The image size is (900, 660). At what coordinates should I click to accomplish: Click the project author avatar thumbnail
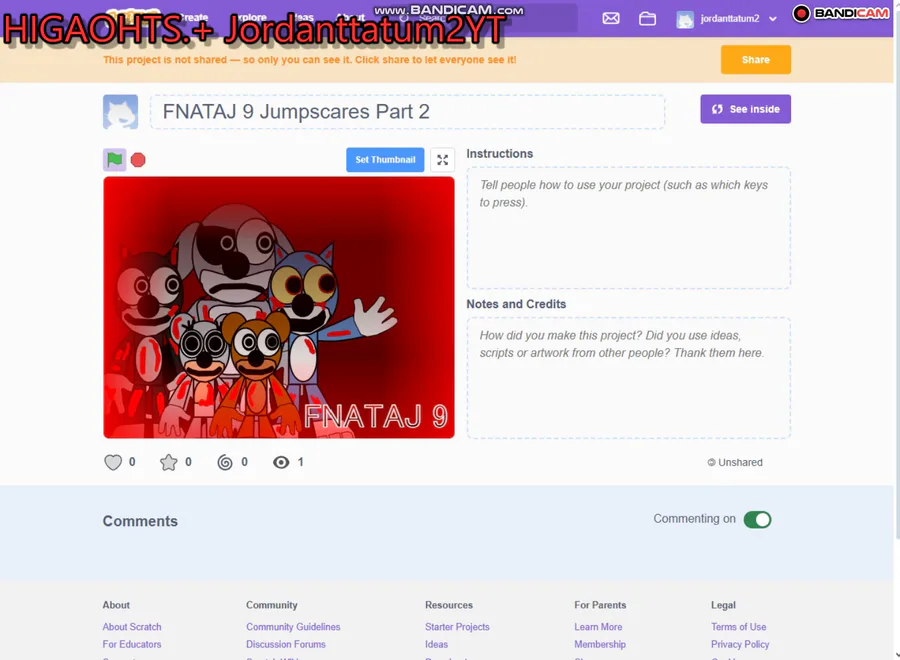pos(121,112)
